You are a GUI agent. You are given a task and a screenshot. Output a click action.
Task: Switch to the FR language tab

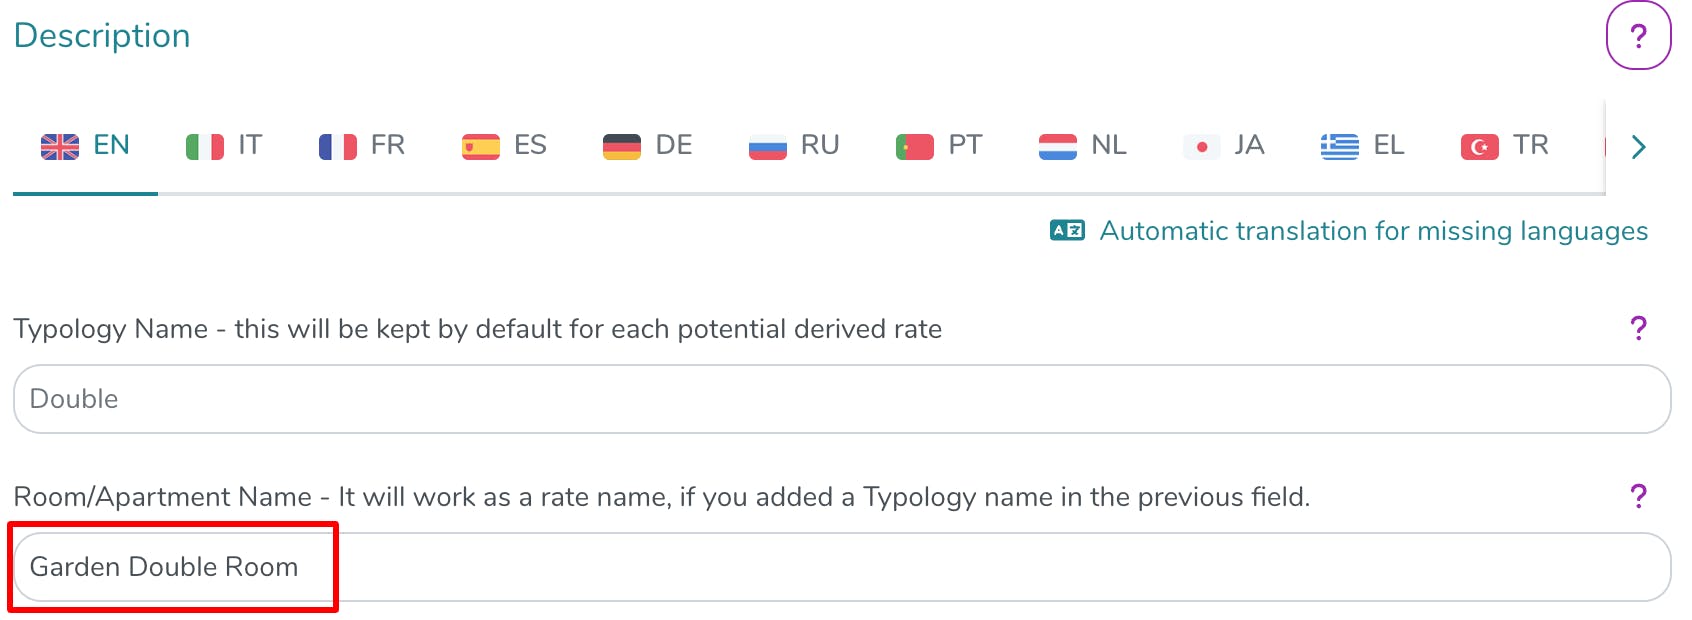click(x=362, y=146)
